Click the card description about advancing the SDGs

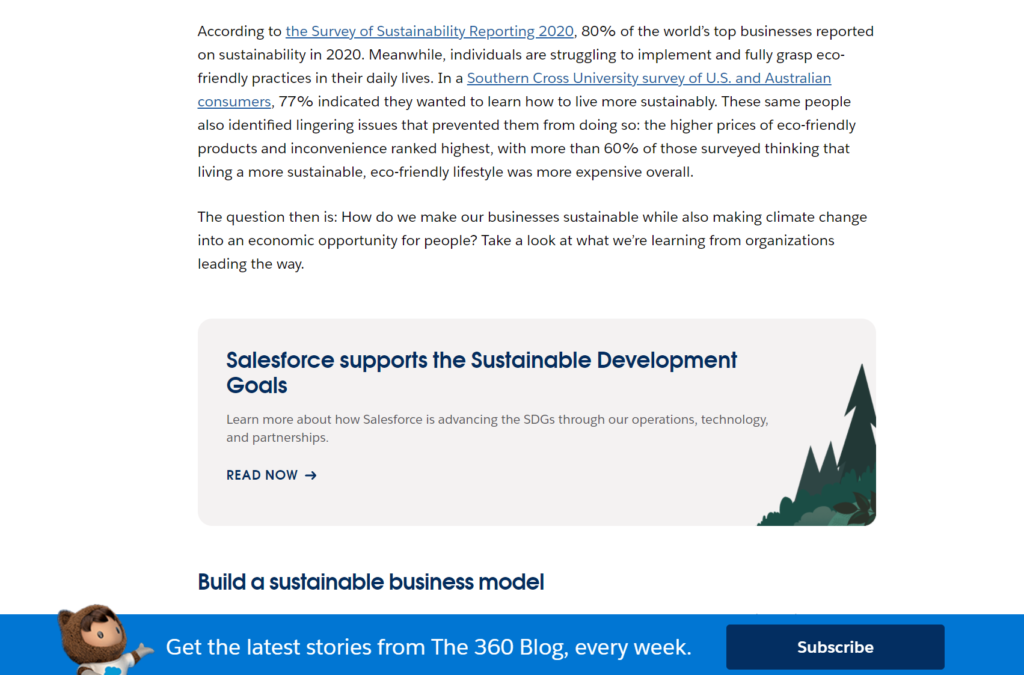coord(497,428)
